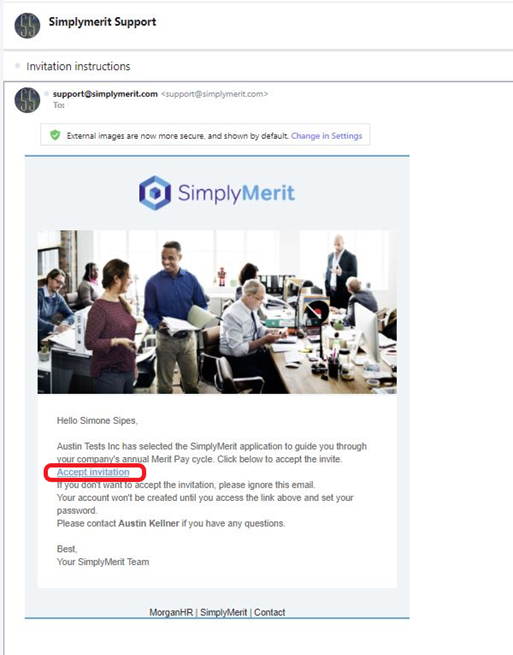Screen dimensions: 513x655
Task: Click the Accept invitation link
Action: (93, 472)
